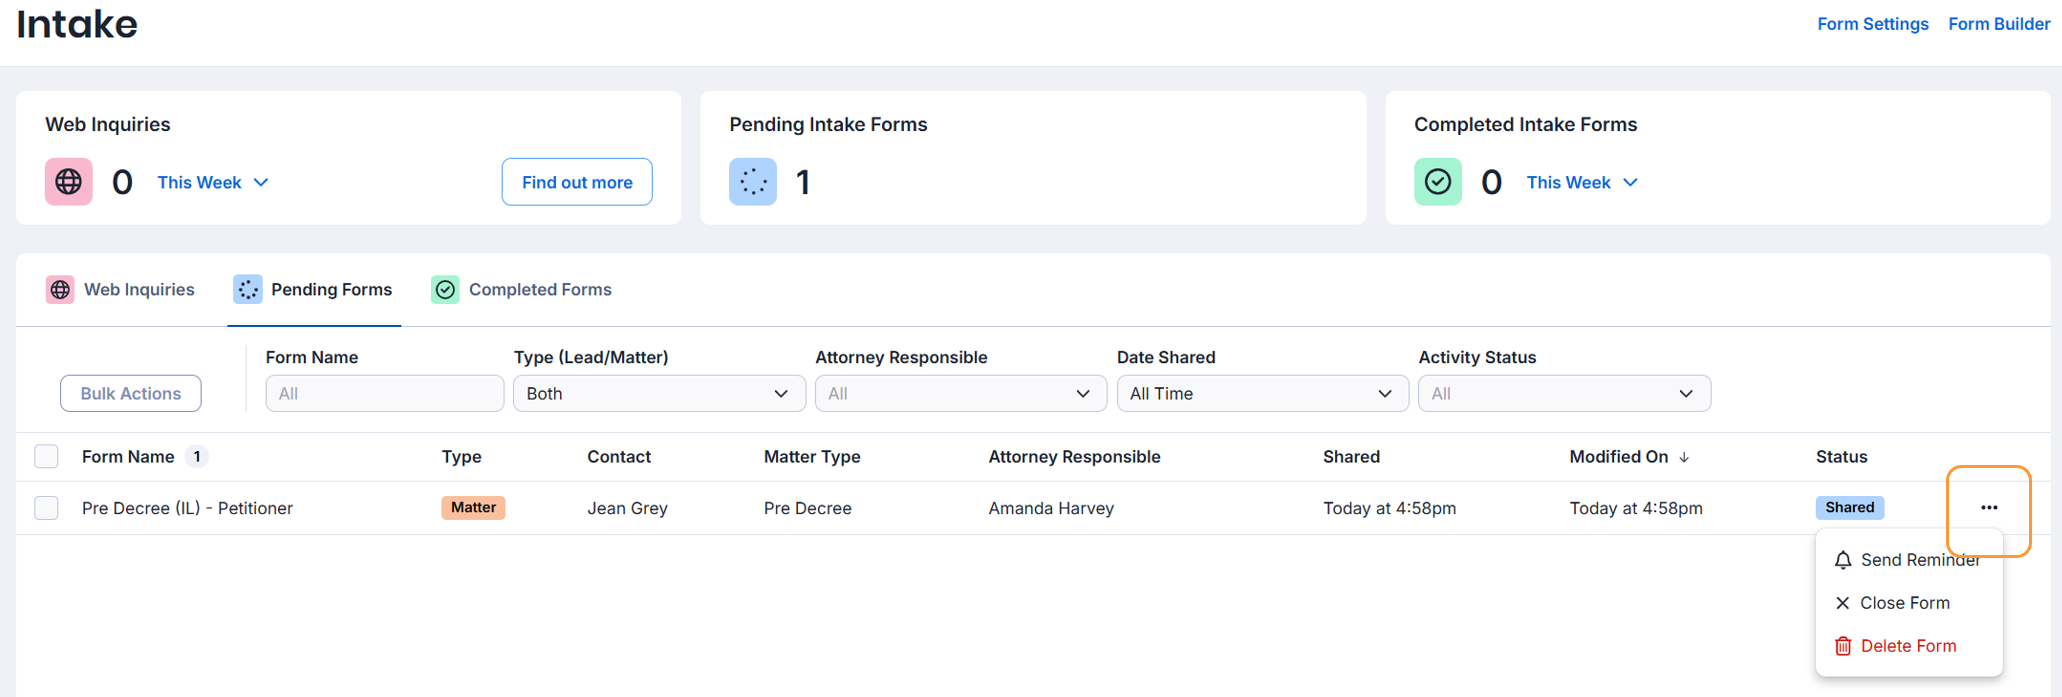Open the Activity Status filter dropdown
2062x697 pixels.
1563,394
